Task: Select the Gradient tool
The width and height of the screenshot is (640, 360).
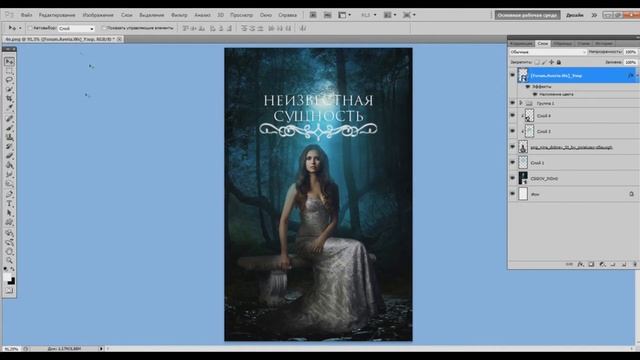Action: pos(9,165)
